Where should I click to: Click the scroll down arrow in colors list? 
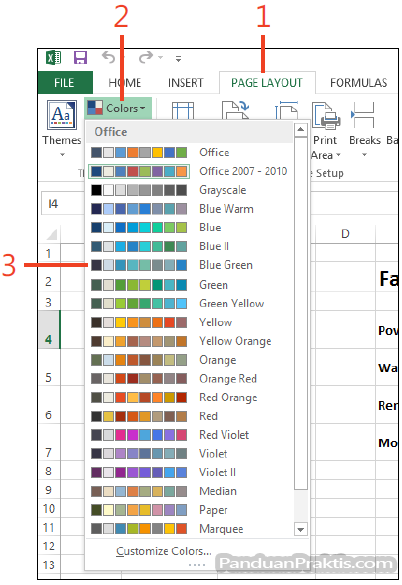pos(300,529)
